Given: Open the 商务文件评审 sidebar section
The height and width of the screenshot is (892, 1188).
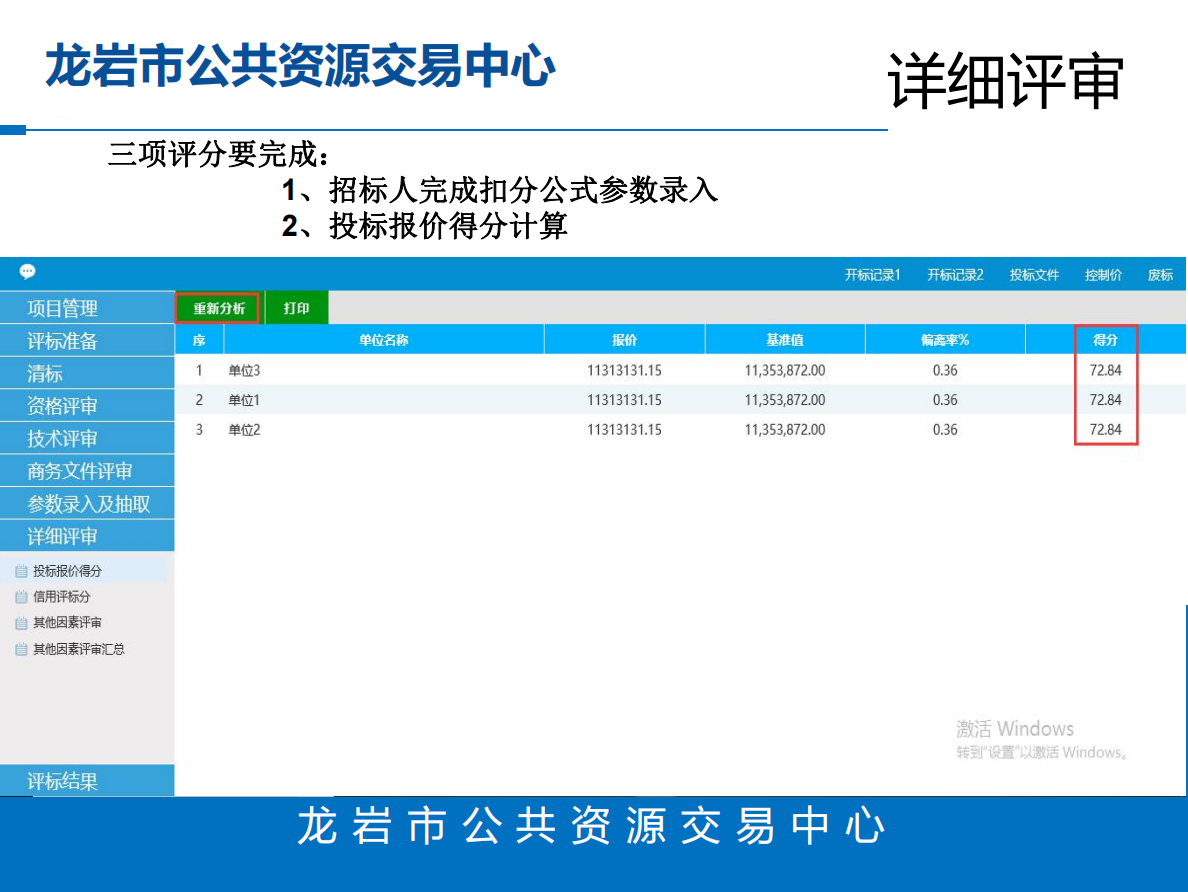Looking at the screenshot, I should 87,471.
